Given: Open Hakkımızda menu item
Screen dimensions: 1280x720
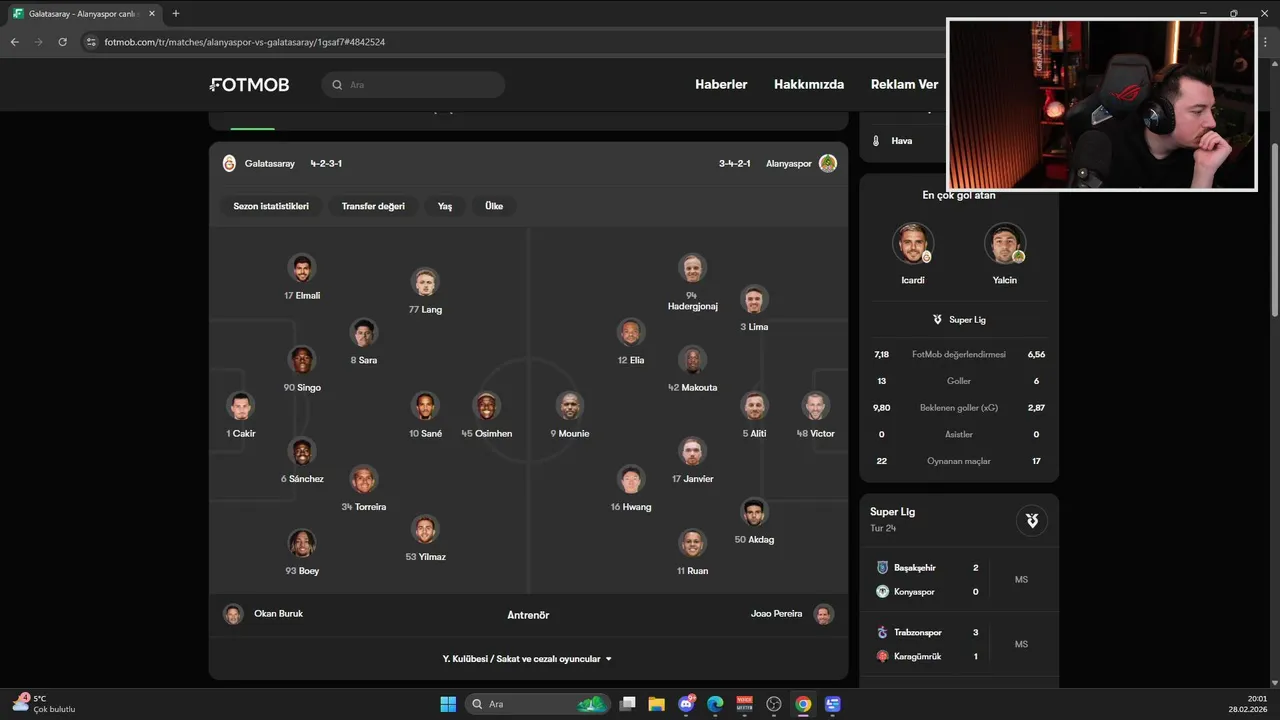Looking at the screenshot, I should pos(809,85).
